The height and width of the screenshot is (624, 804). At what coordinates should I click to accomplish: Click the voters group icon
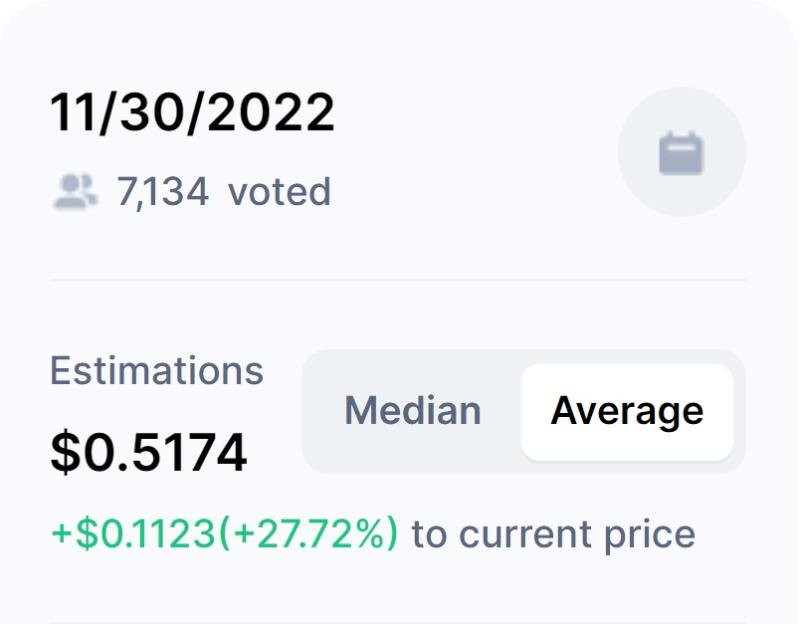[x=75, y=191]
